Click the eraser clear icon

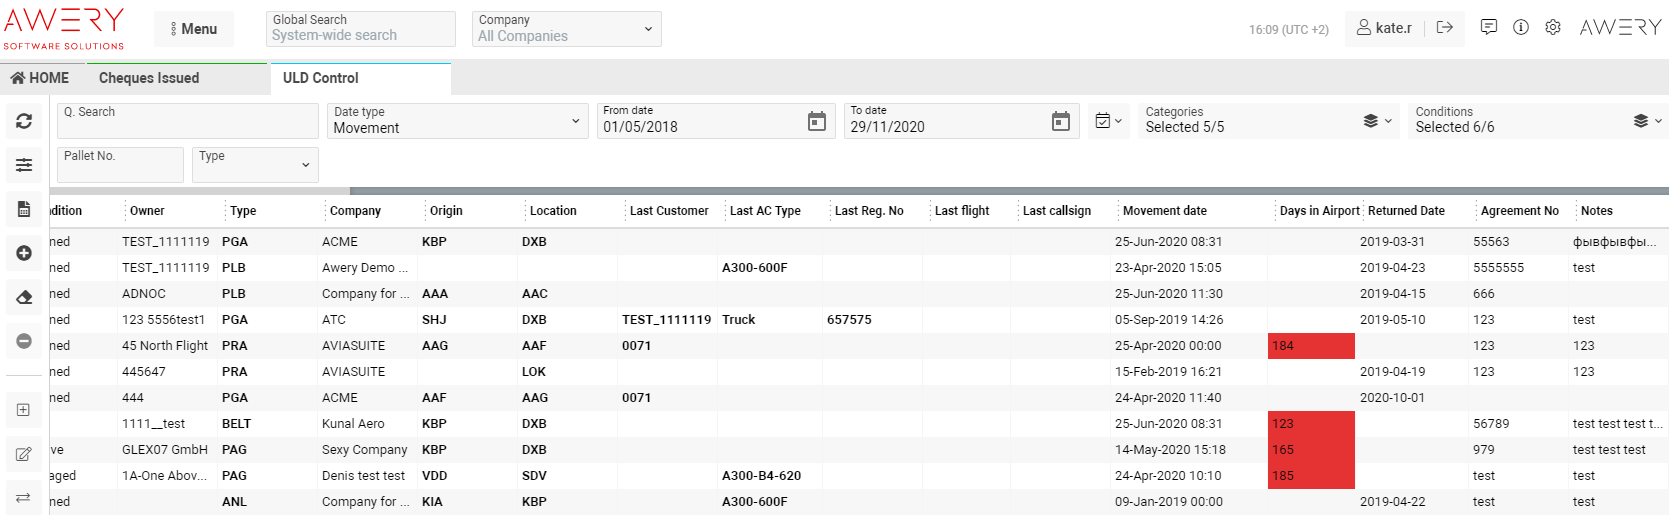click(x=24, y=297)
